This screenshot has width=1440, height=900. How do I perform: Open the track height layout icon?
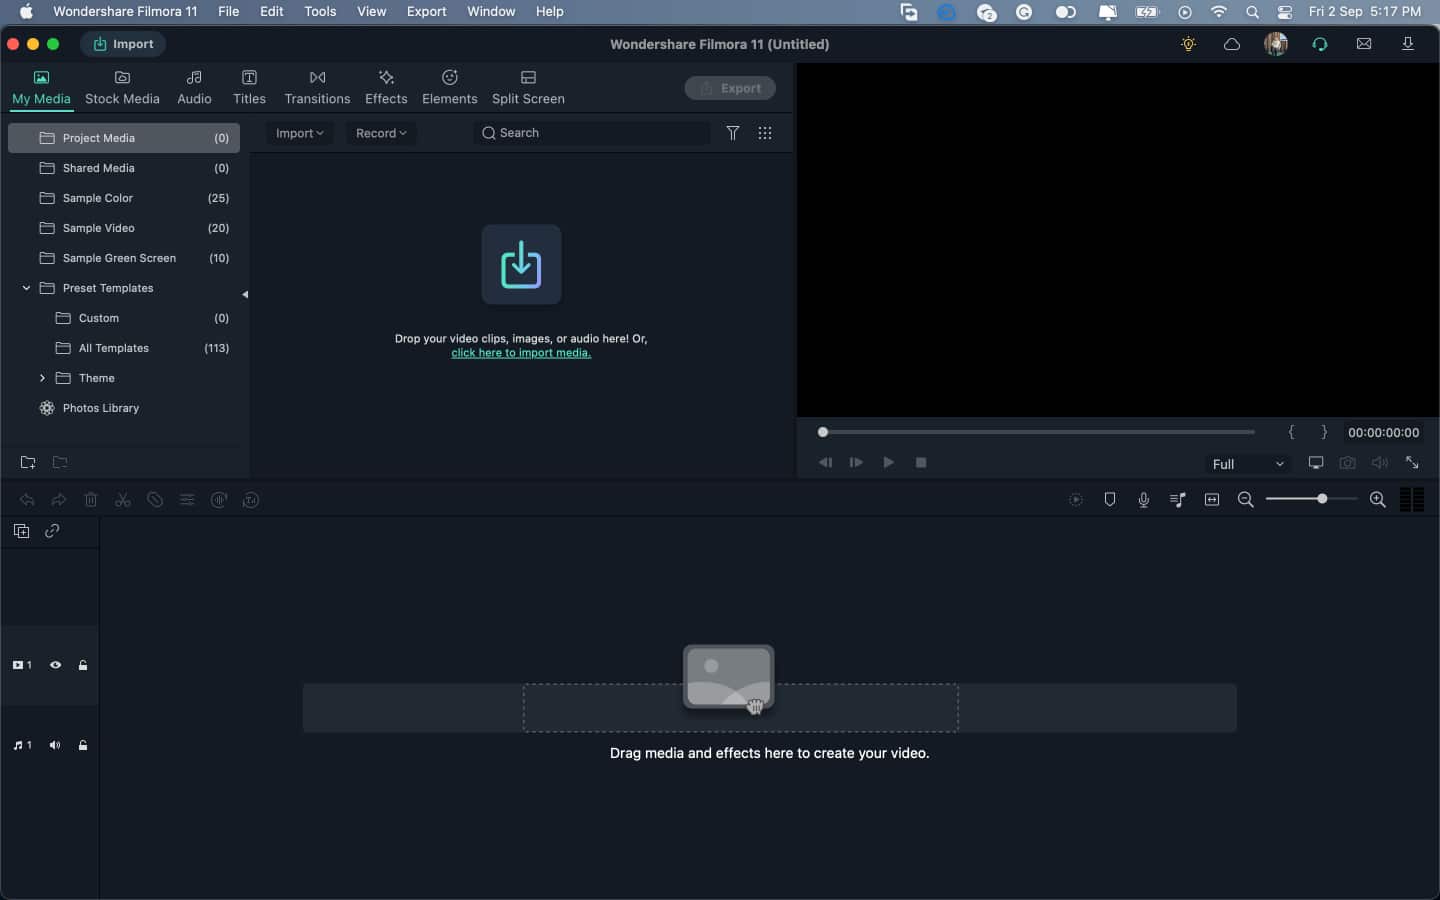click(x=1412, y=500)
